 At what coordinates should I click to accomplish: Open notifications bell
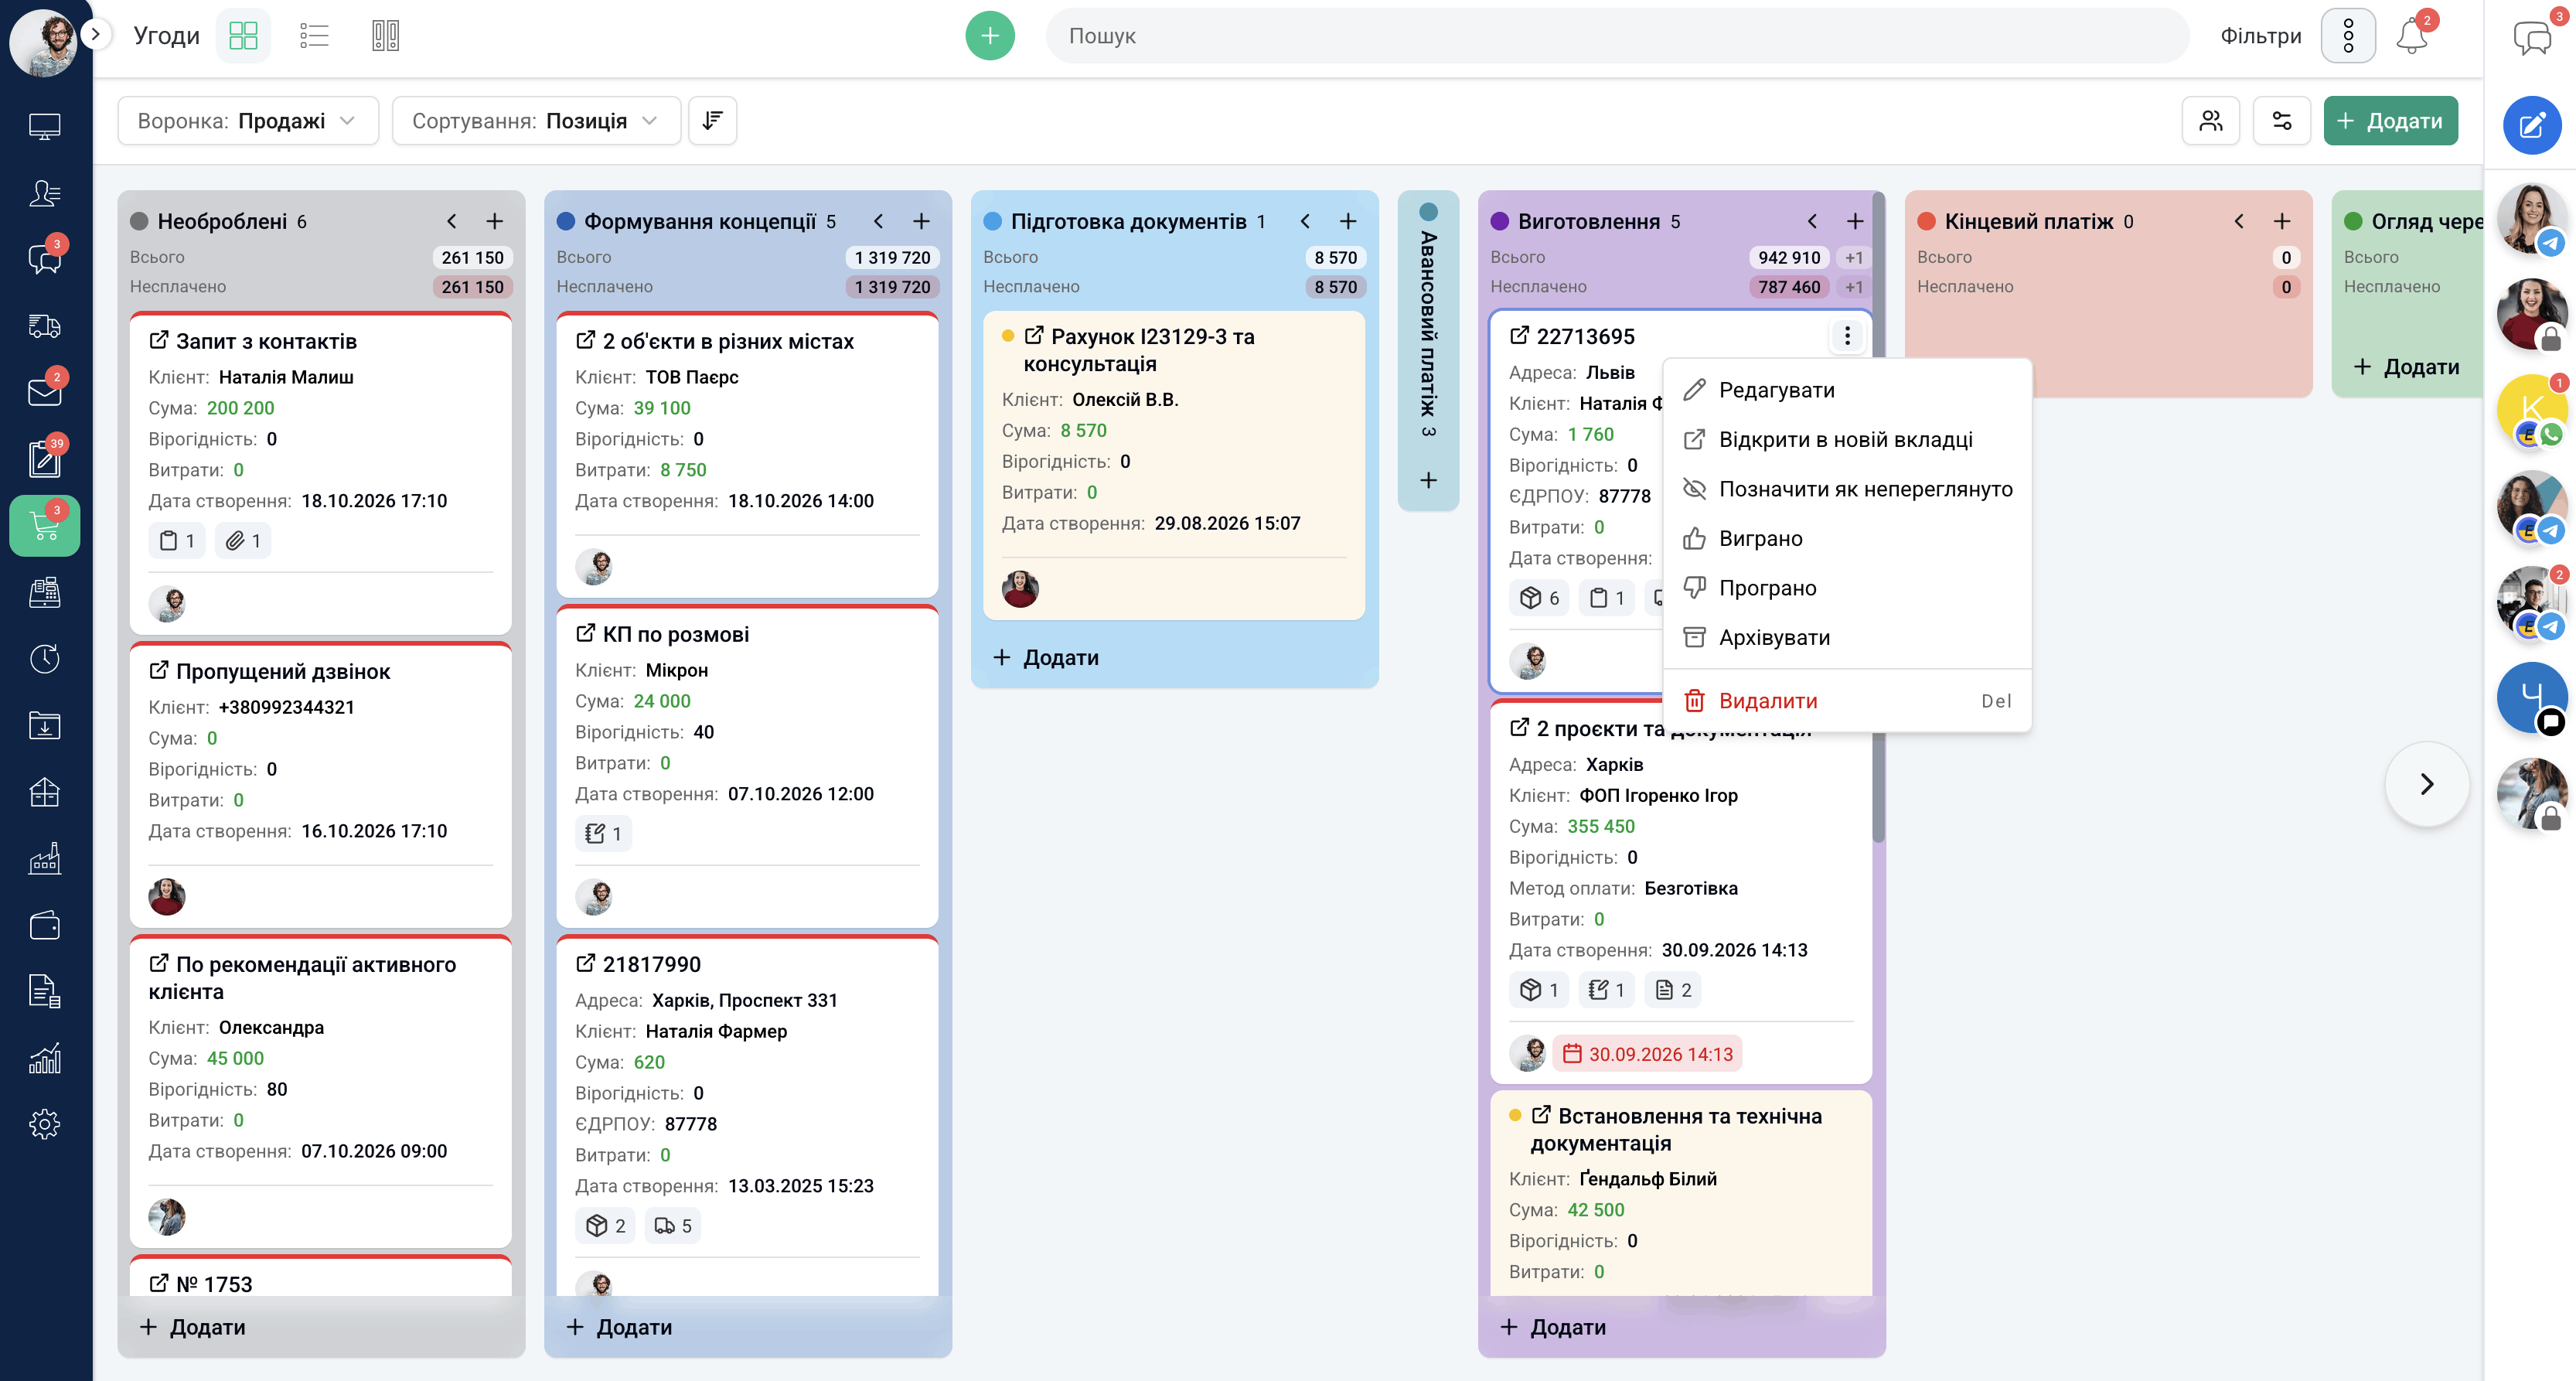[x=2411, y=36]
